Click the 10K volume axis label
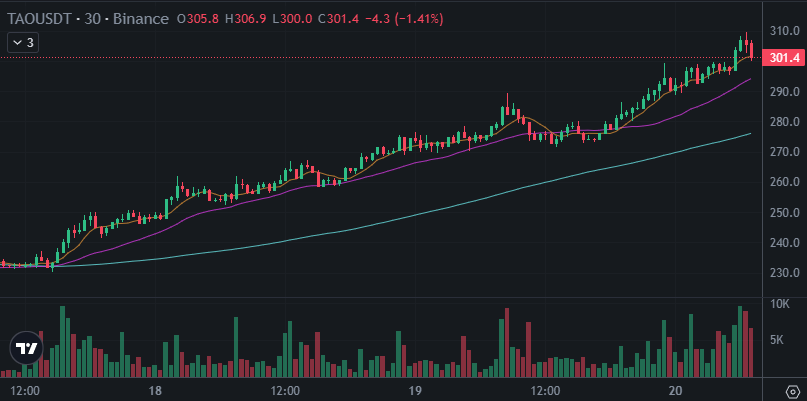Image resolution: width=807 pixels, height=401 pixels. pyautogui.click(x=780, y=305)
